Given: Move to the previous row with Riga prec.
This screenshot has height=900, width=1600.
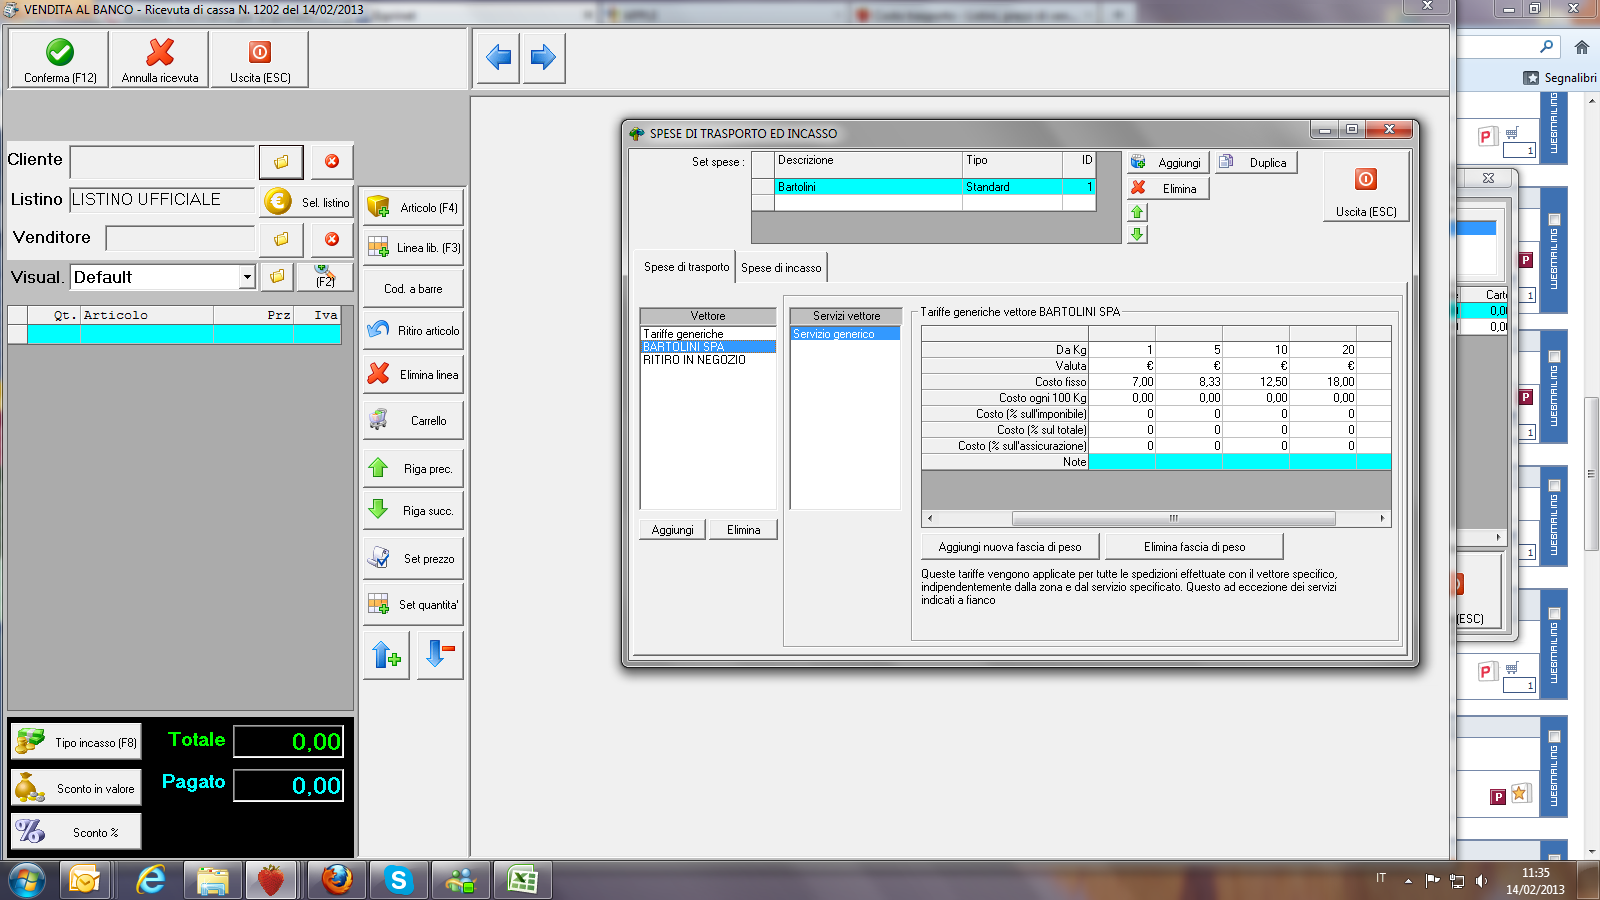Looking at the screenshot, I should (x=413, y=468).
